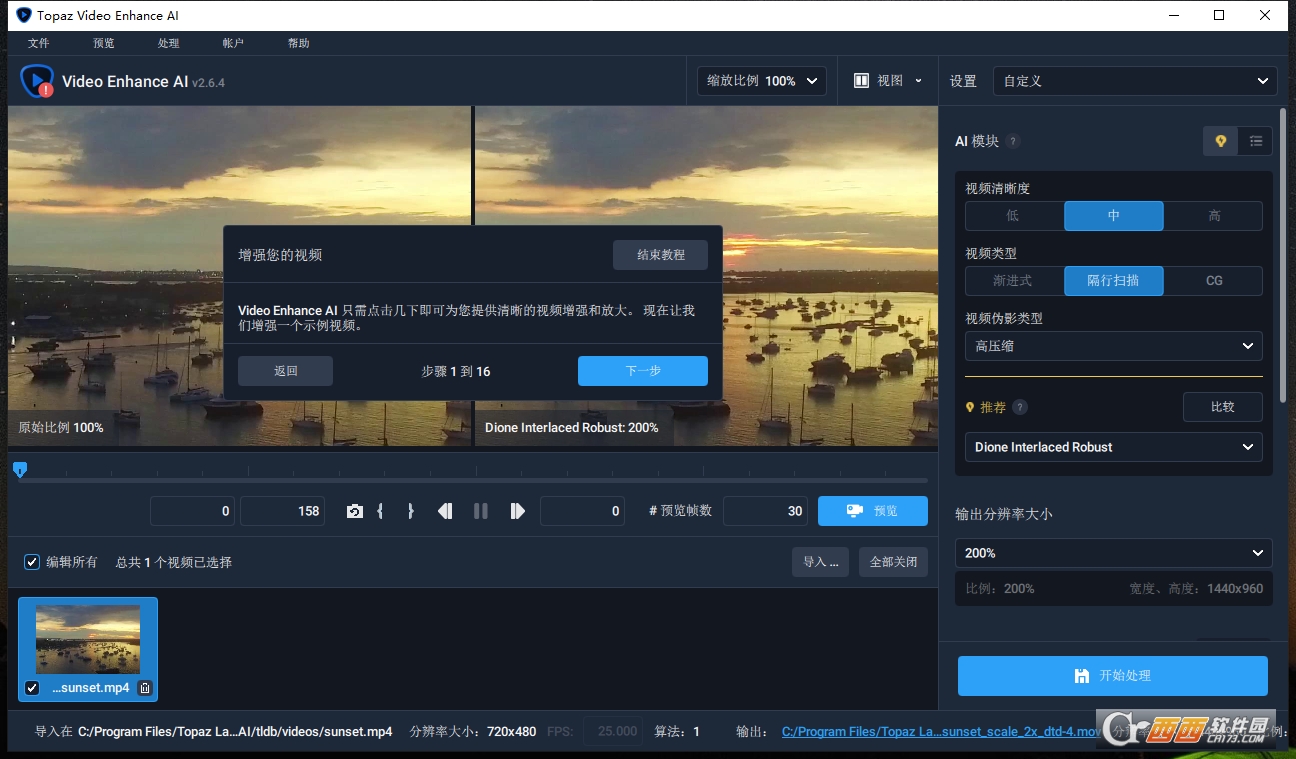Screen dimensions: 1296x759
Task: Click the start frame field showing 0
Action: point(192,511)
